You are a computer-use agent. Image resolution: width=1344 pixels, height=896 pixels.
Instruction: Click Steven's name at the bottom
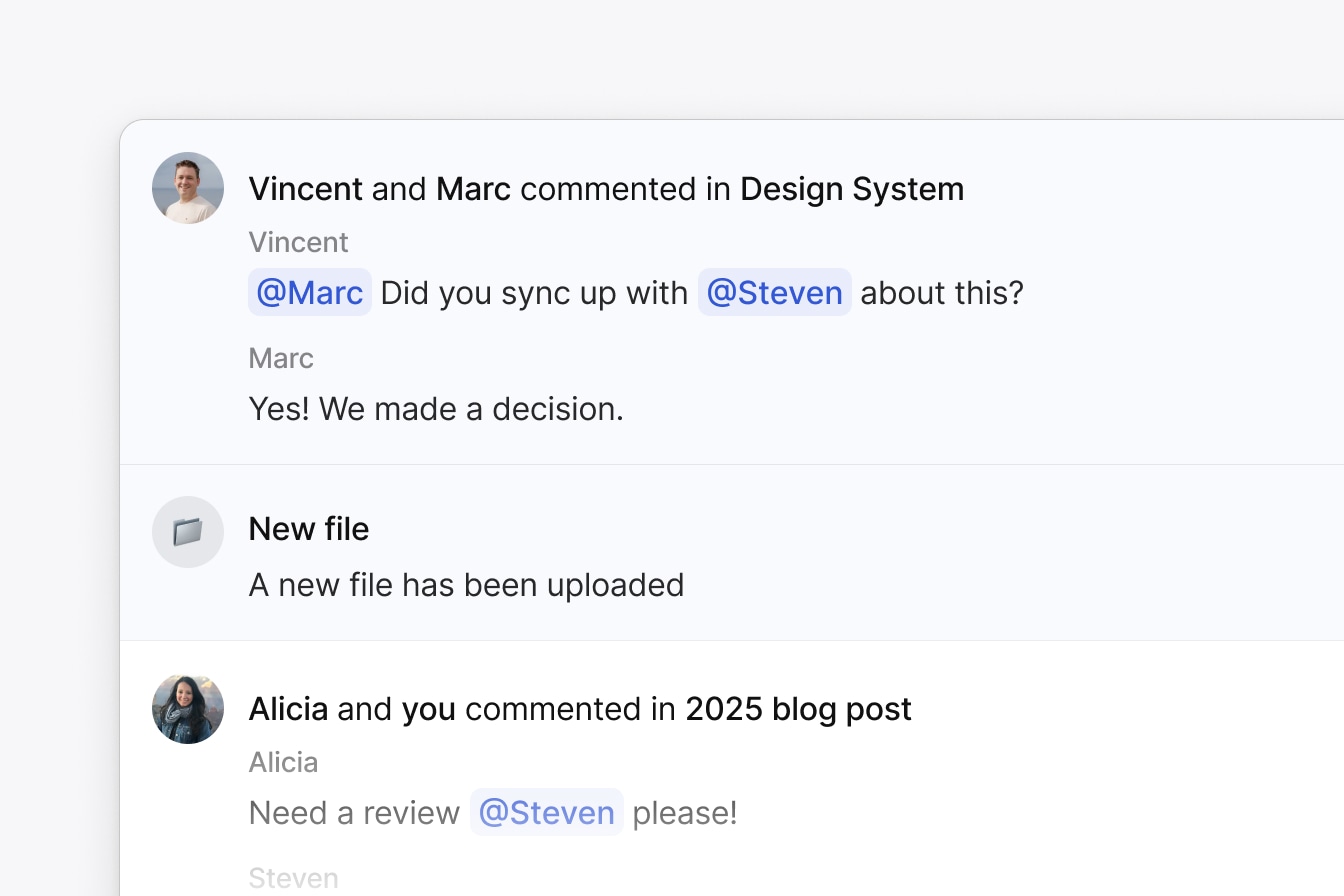coord(293,877)
